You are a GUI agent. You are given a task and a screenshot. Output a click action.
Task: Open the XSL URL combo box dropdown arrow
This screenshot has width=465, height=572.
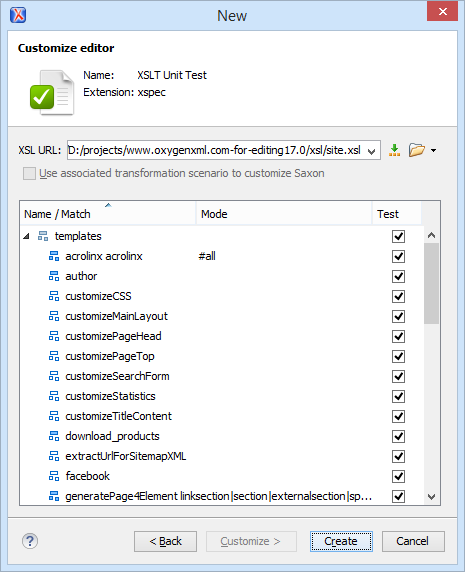coord(372,151)
